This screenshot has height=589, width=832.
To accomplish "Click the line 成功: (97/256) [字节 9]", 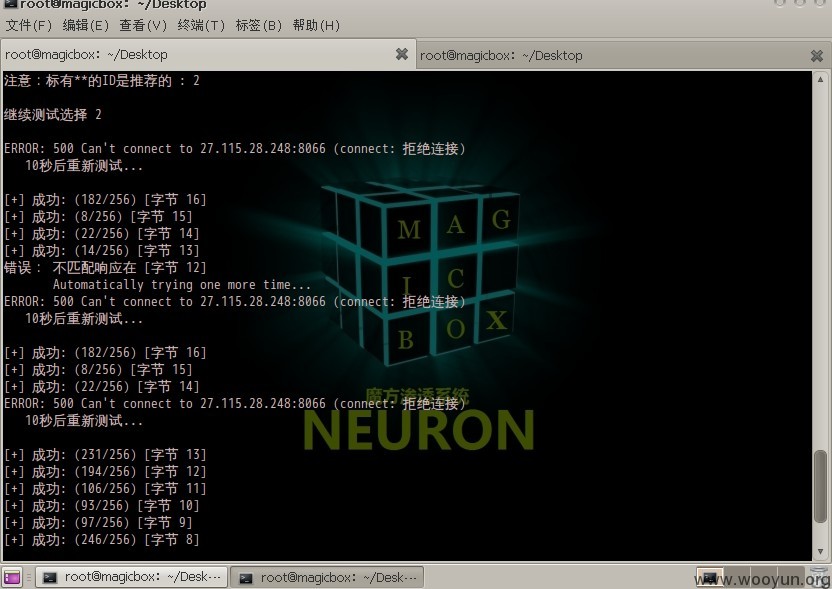I will click(x=98, y=523).
